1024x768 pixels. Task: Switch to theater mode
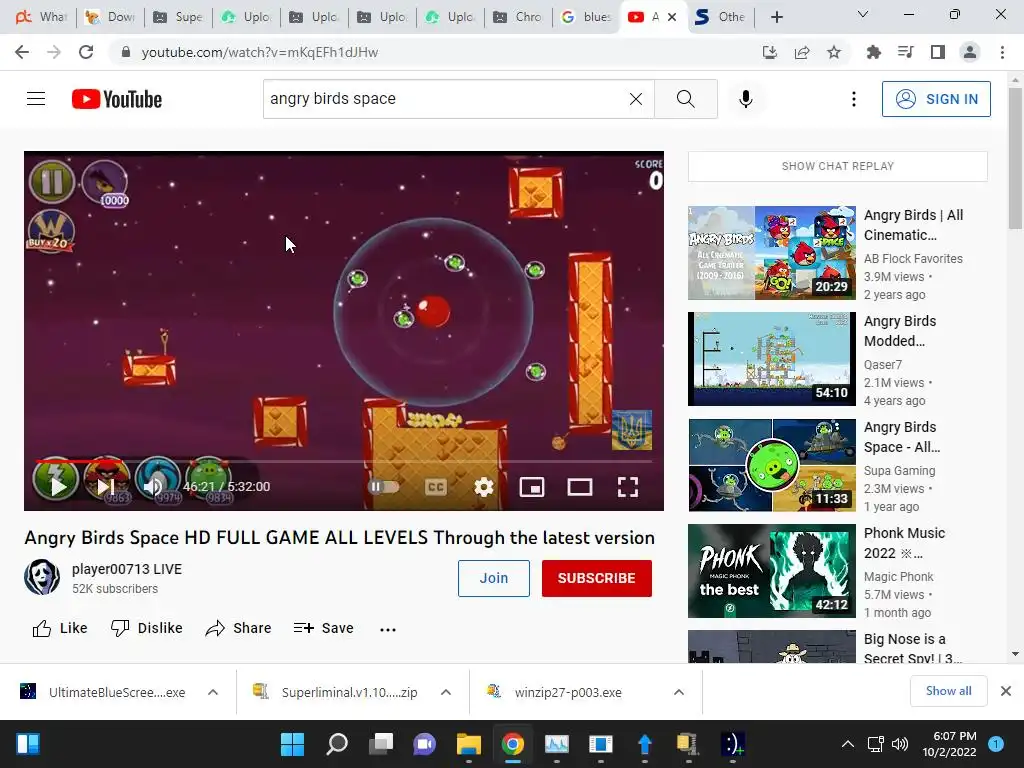[x=579, y=487]
